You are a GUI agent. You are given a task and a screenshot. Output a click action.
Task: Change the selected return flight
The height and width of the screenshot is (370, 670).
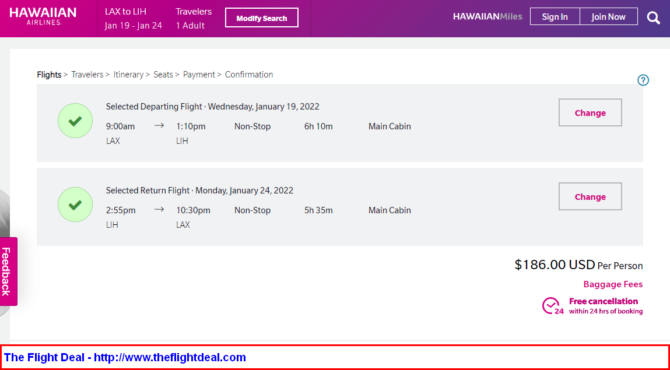(590, 197)
